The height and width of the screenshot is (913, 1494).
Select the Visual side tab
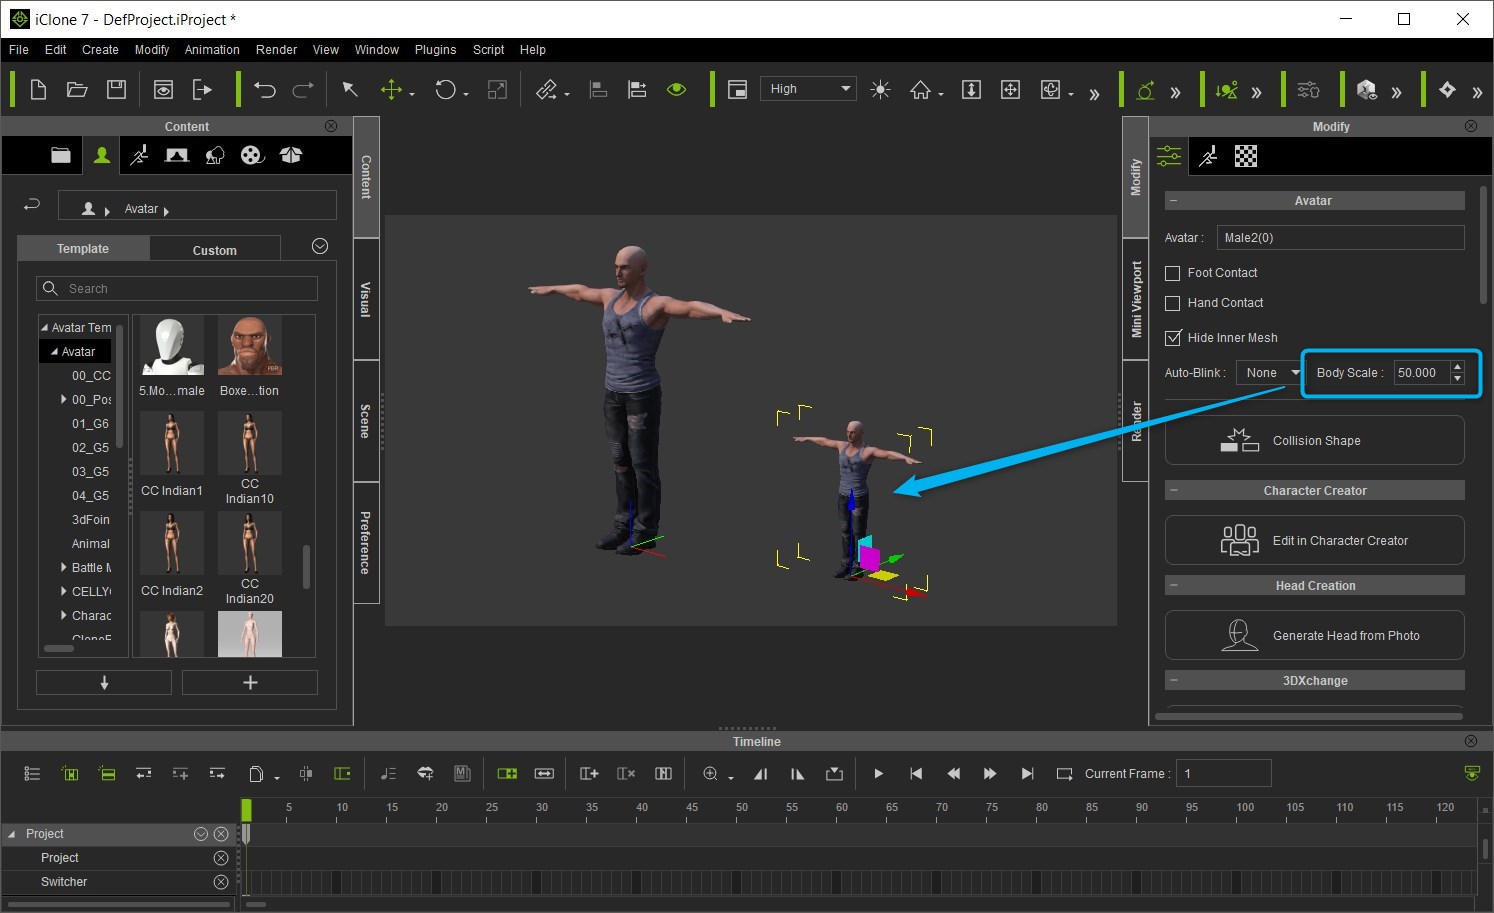pos(366,299)
